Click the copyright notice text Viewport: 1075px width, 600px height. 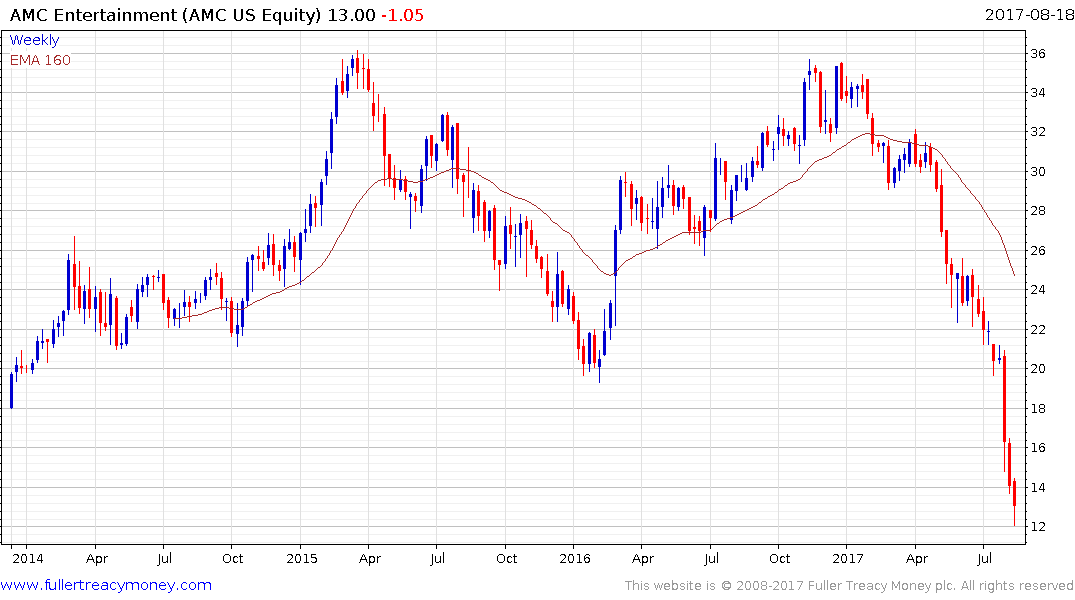(849, 586)
